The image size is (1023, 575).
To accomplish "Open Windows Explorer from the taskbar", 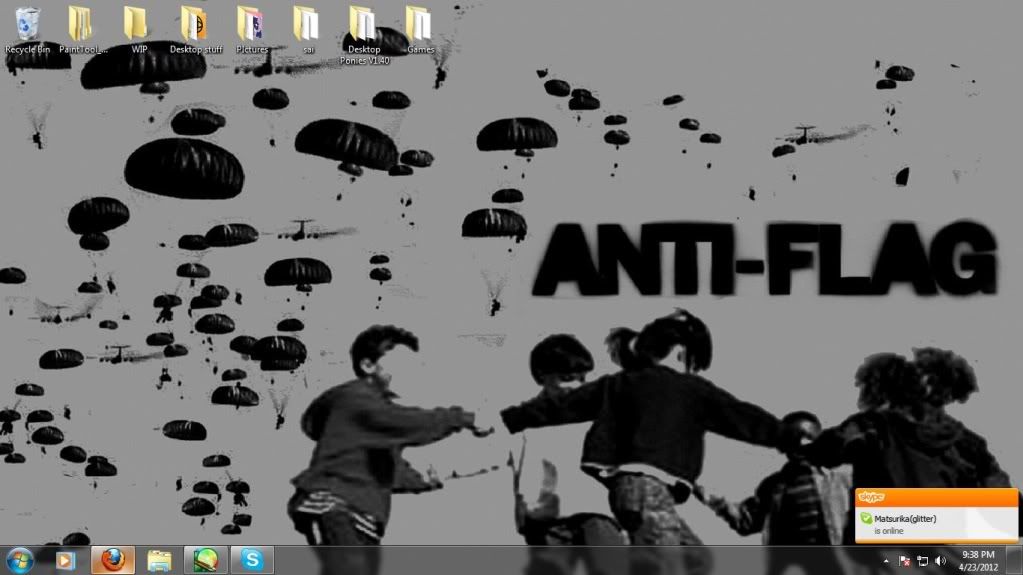I will 159,561.
